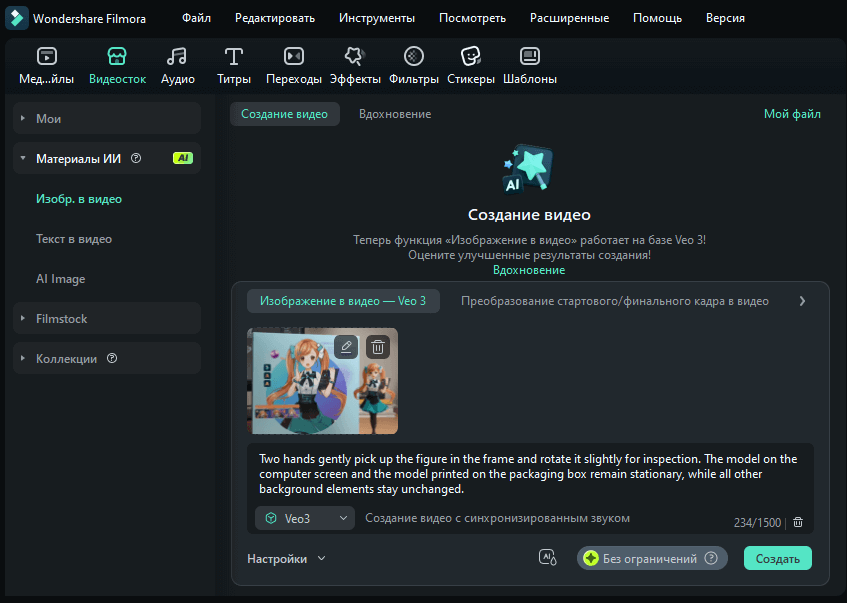
Task: Click the help icon next to Коллекции
Action: click(x=112, y=358)
